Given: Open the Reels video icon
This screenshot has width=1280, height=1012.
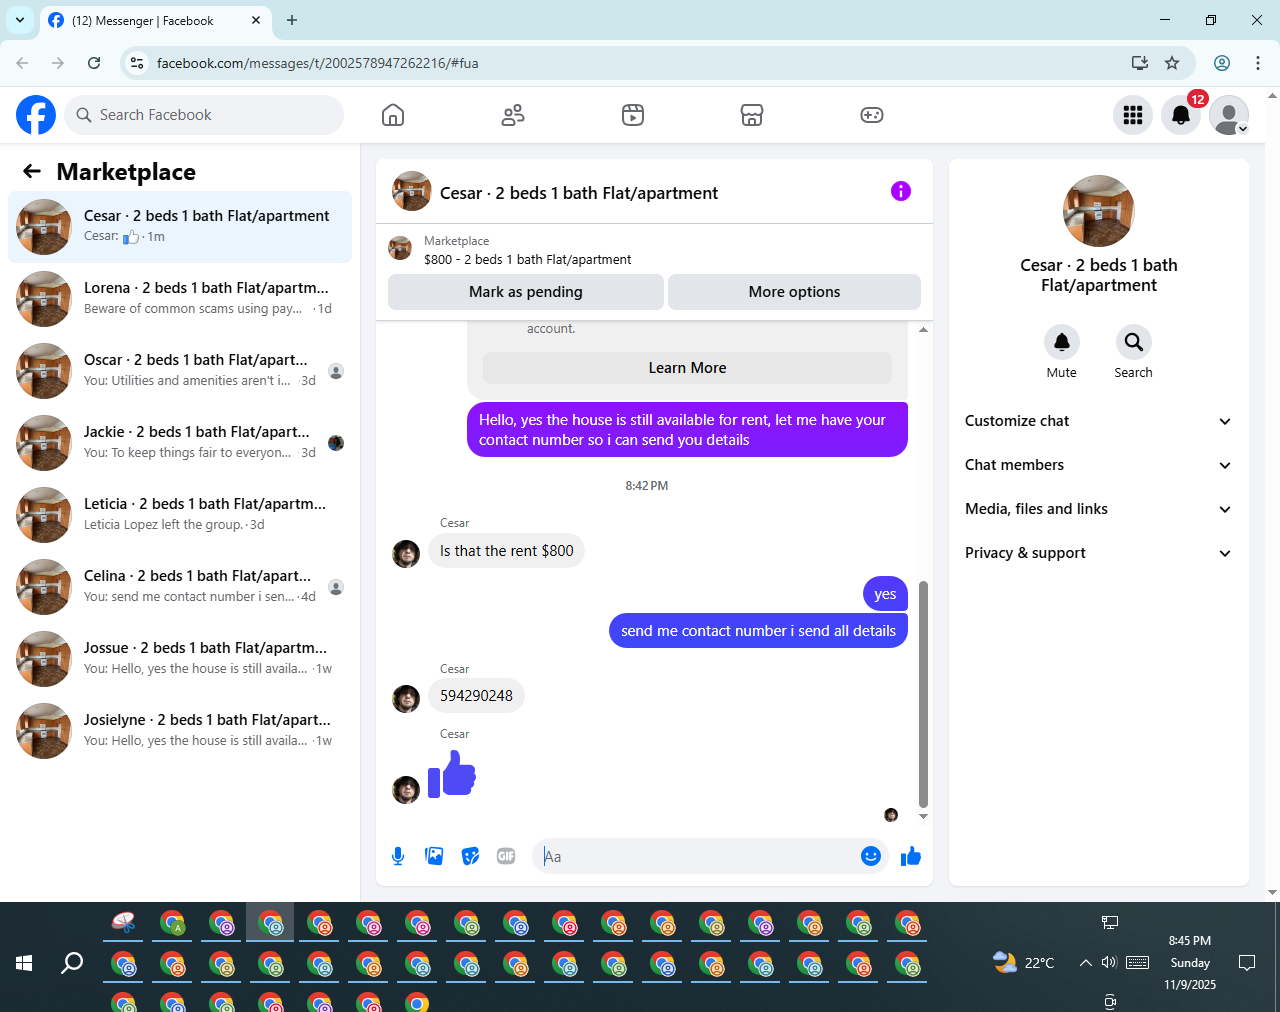Looking at the screenshot, I should pos(633,115).
